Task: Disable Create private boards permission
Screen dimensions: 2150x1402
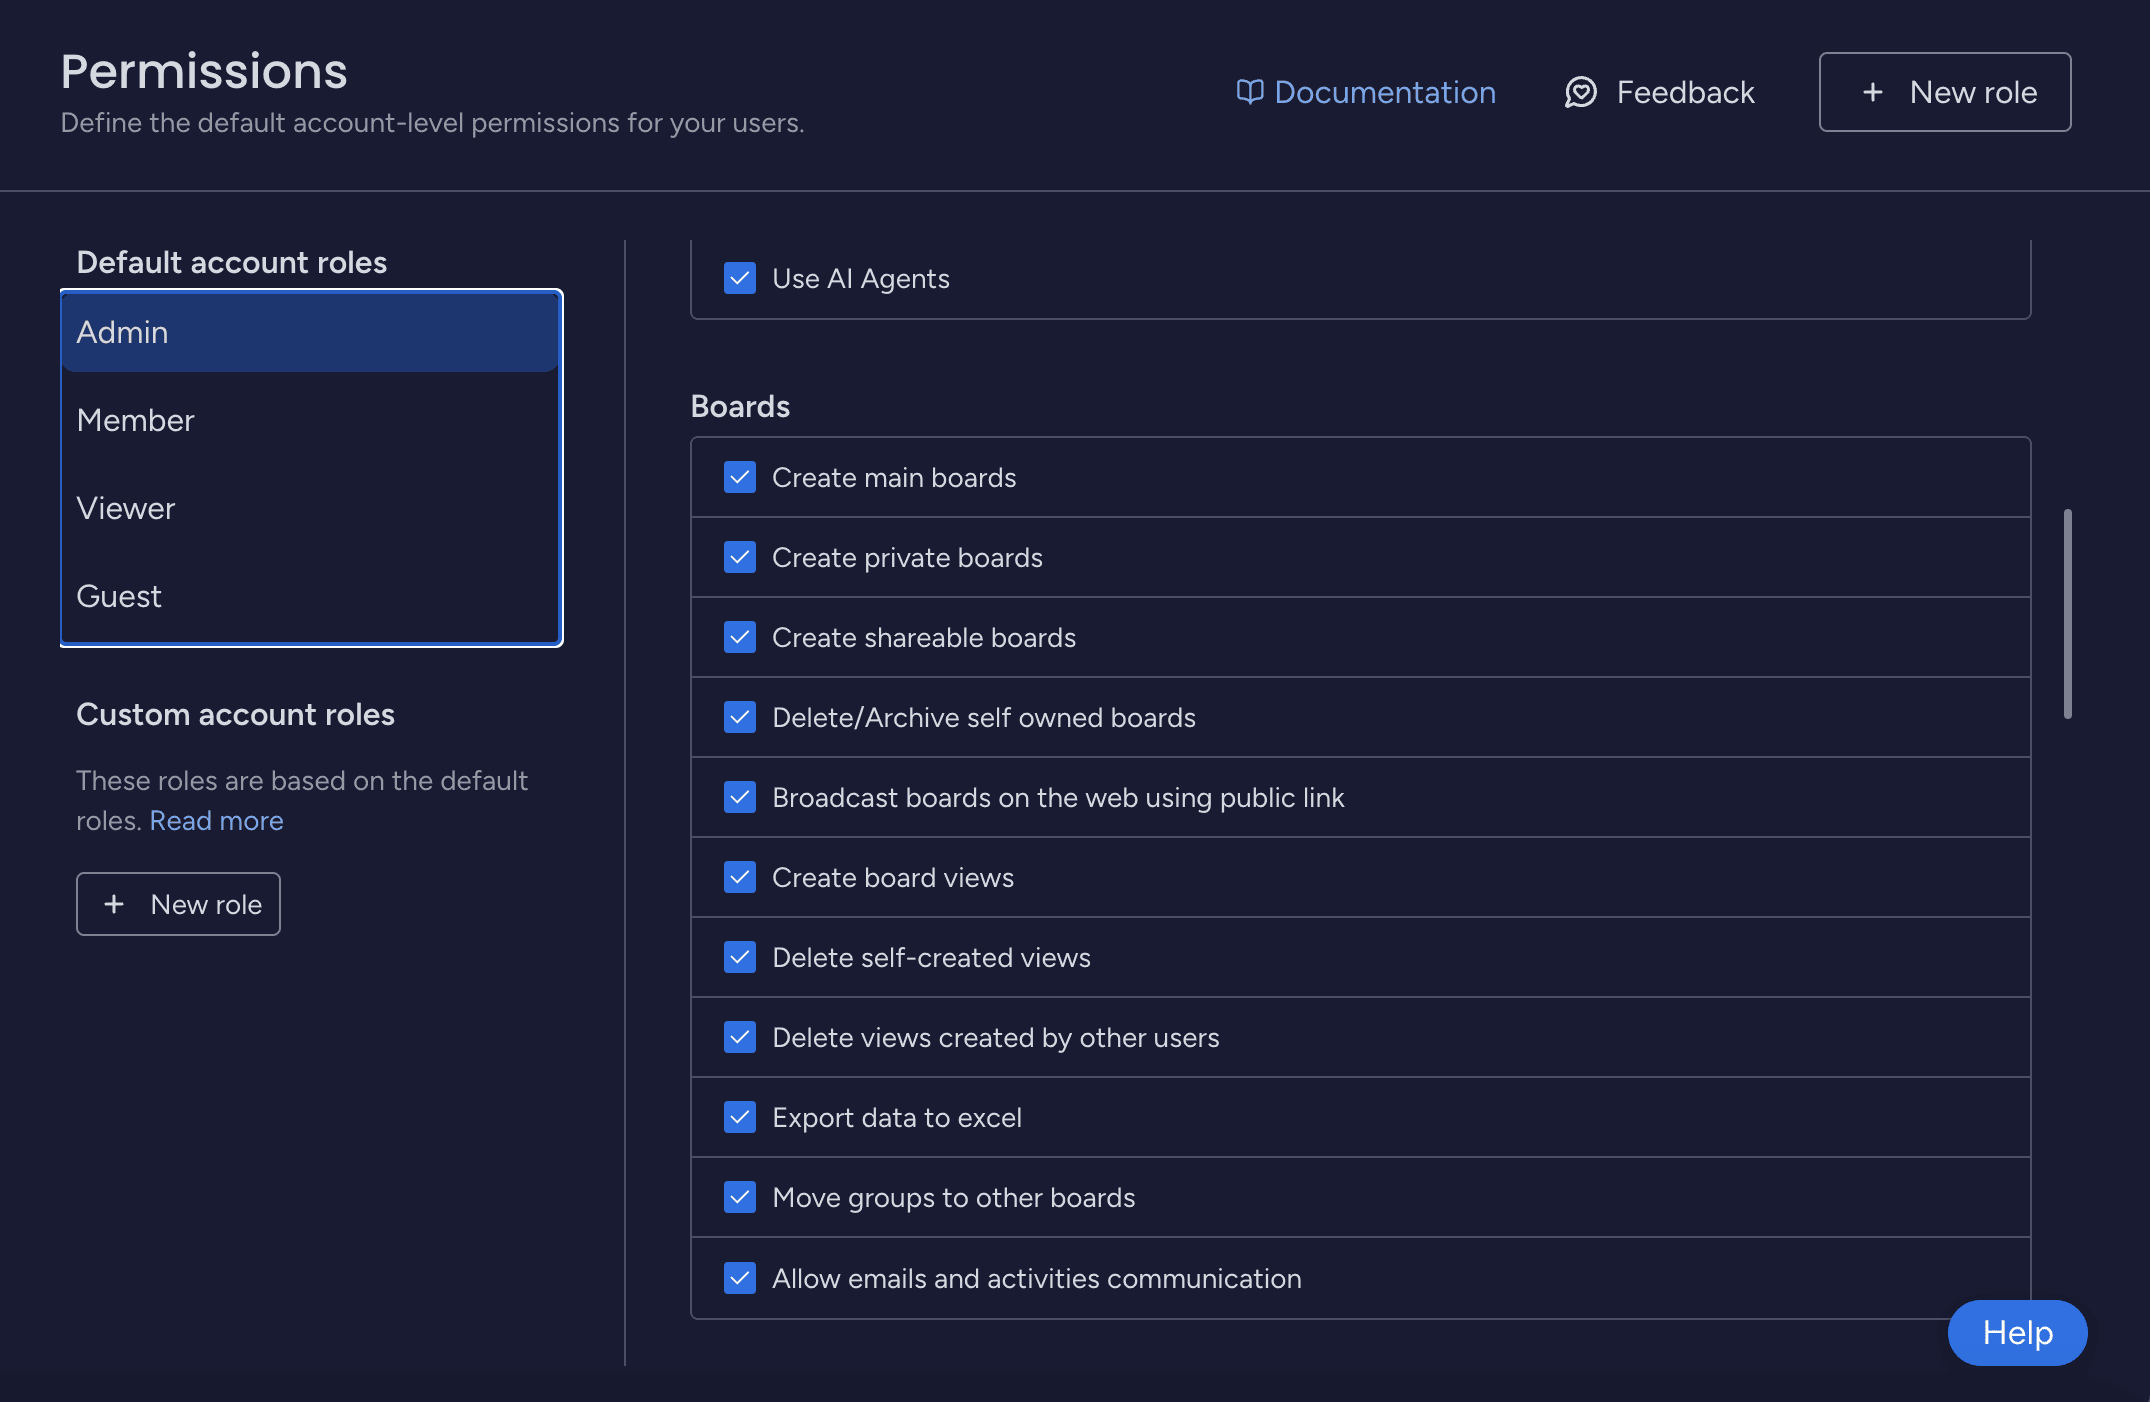Action: point(739,557)
